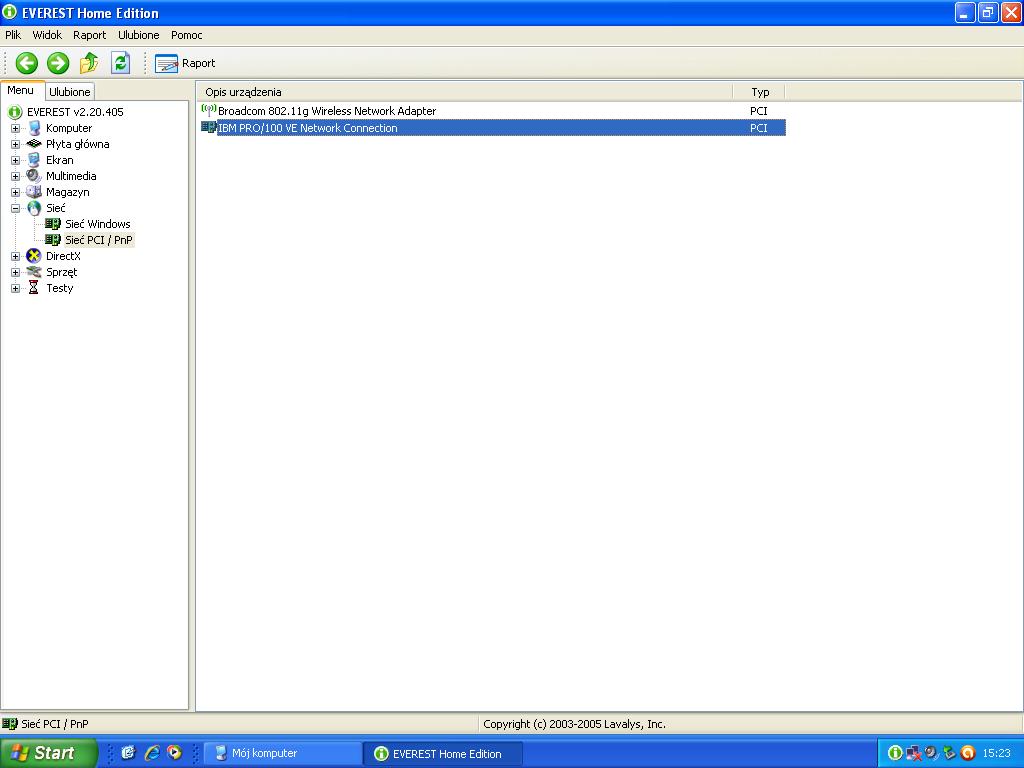The width and height of the screenshot is (1024, 768).
Task: Select the Testy label in tree
Action: (60, 289)
